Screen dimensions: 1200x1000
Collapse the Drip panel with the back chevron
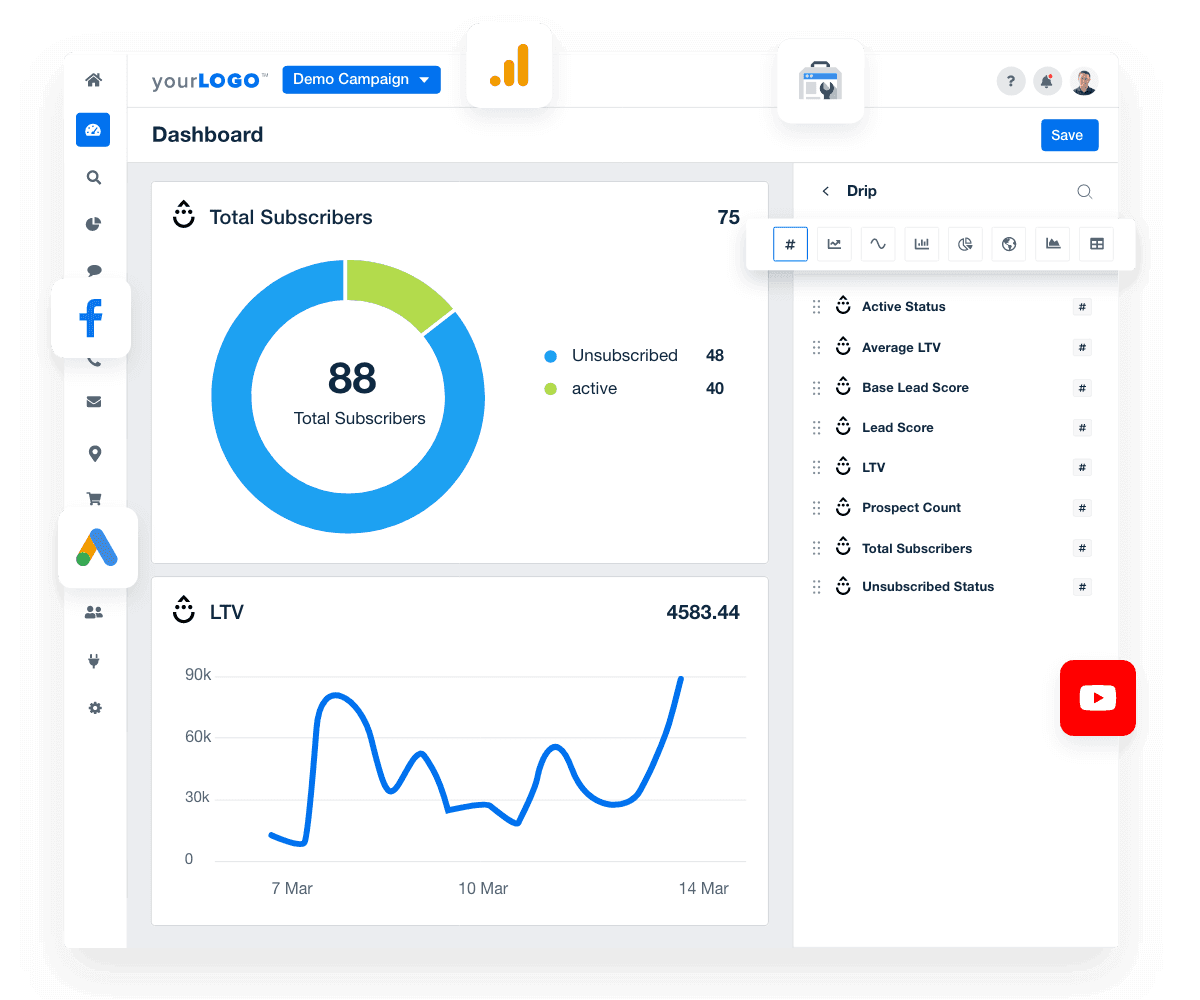827,190
